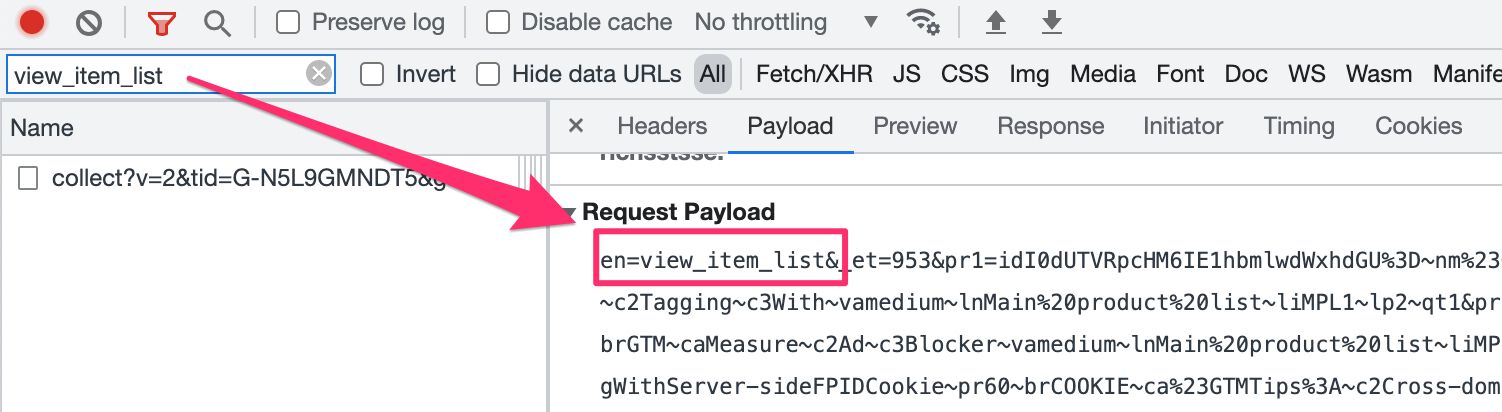Filter requests by Fetch/XHR type

pyautogui.click(x=814, y=74)
